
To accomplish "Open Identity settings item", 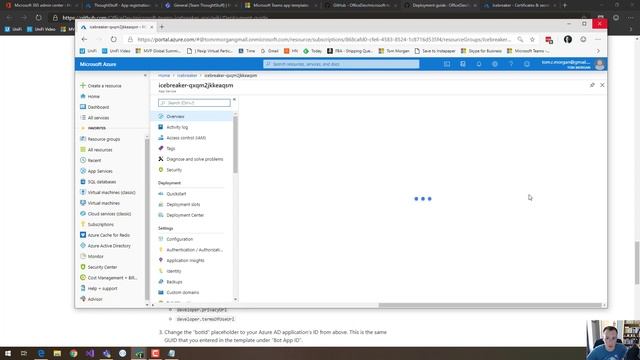I will [x=170, y=271].
